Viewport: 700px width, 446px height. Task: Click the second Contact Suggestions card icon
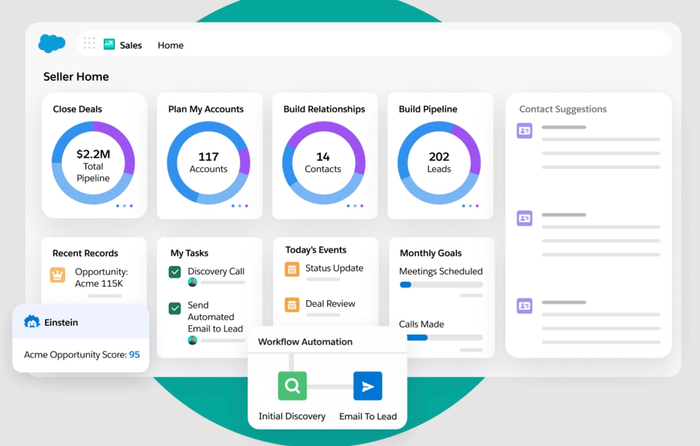pos(525,218)
